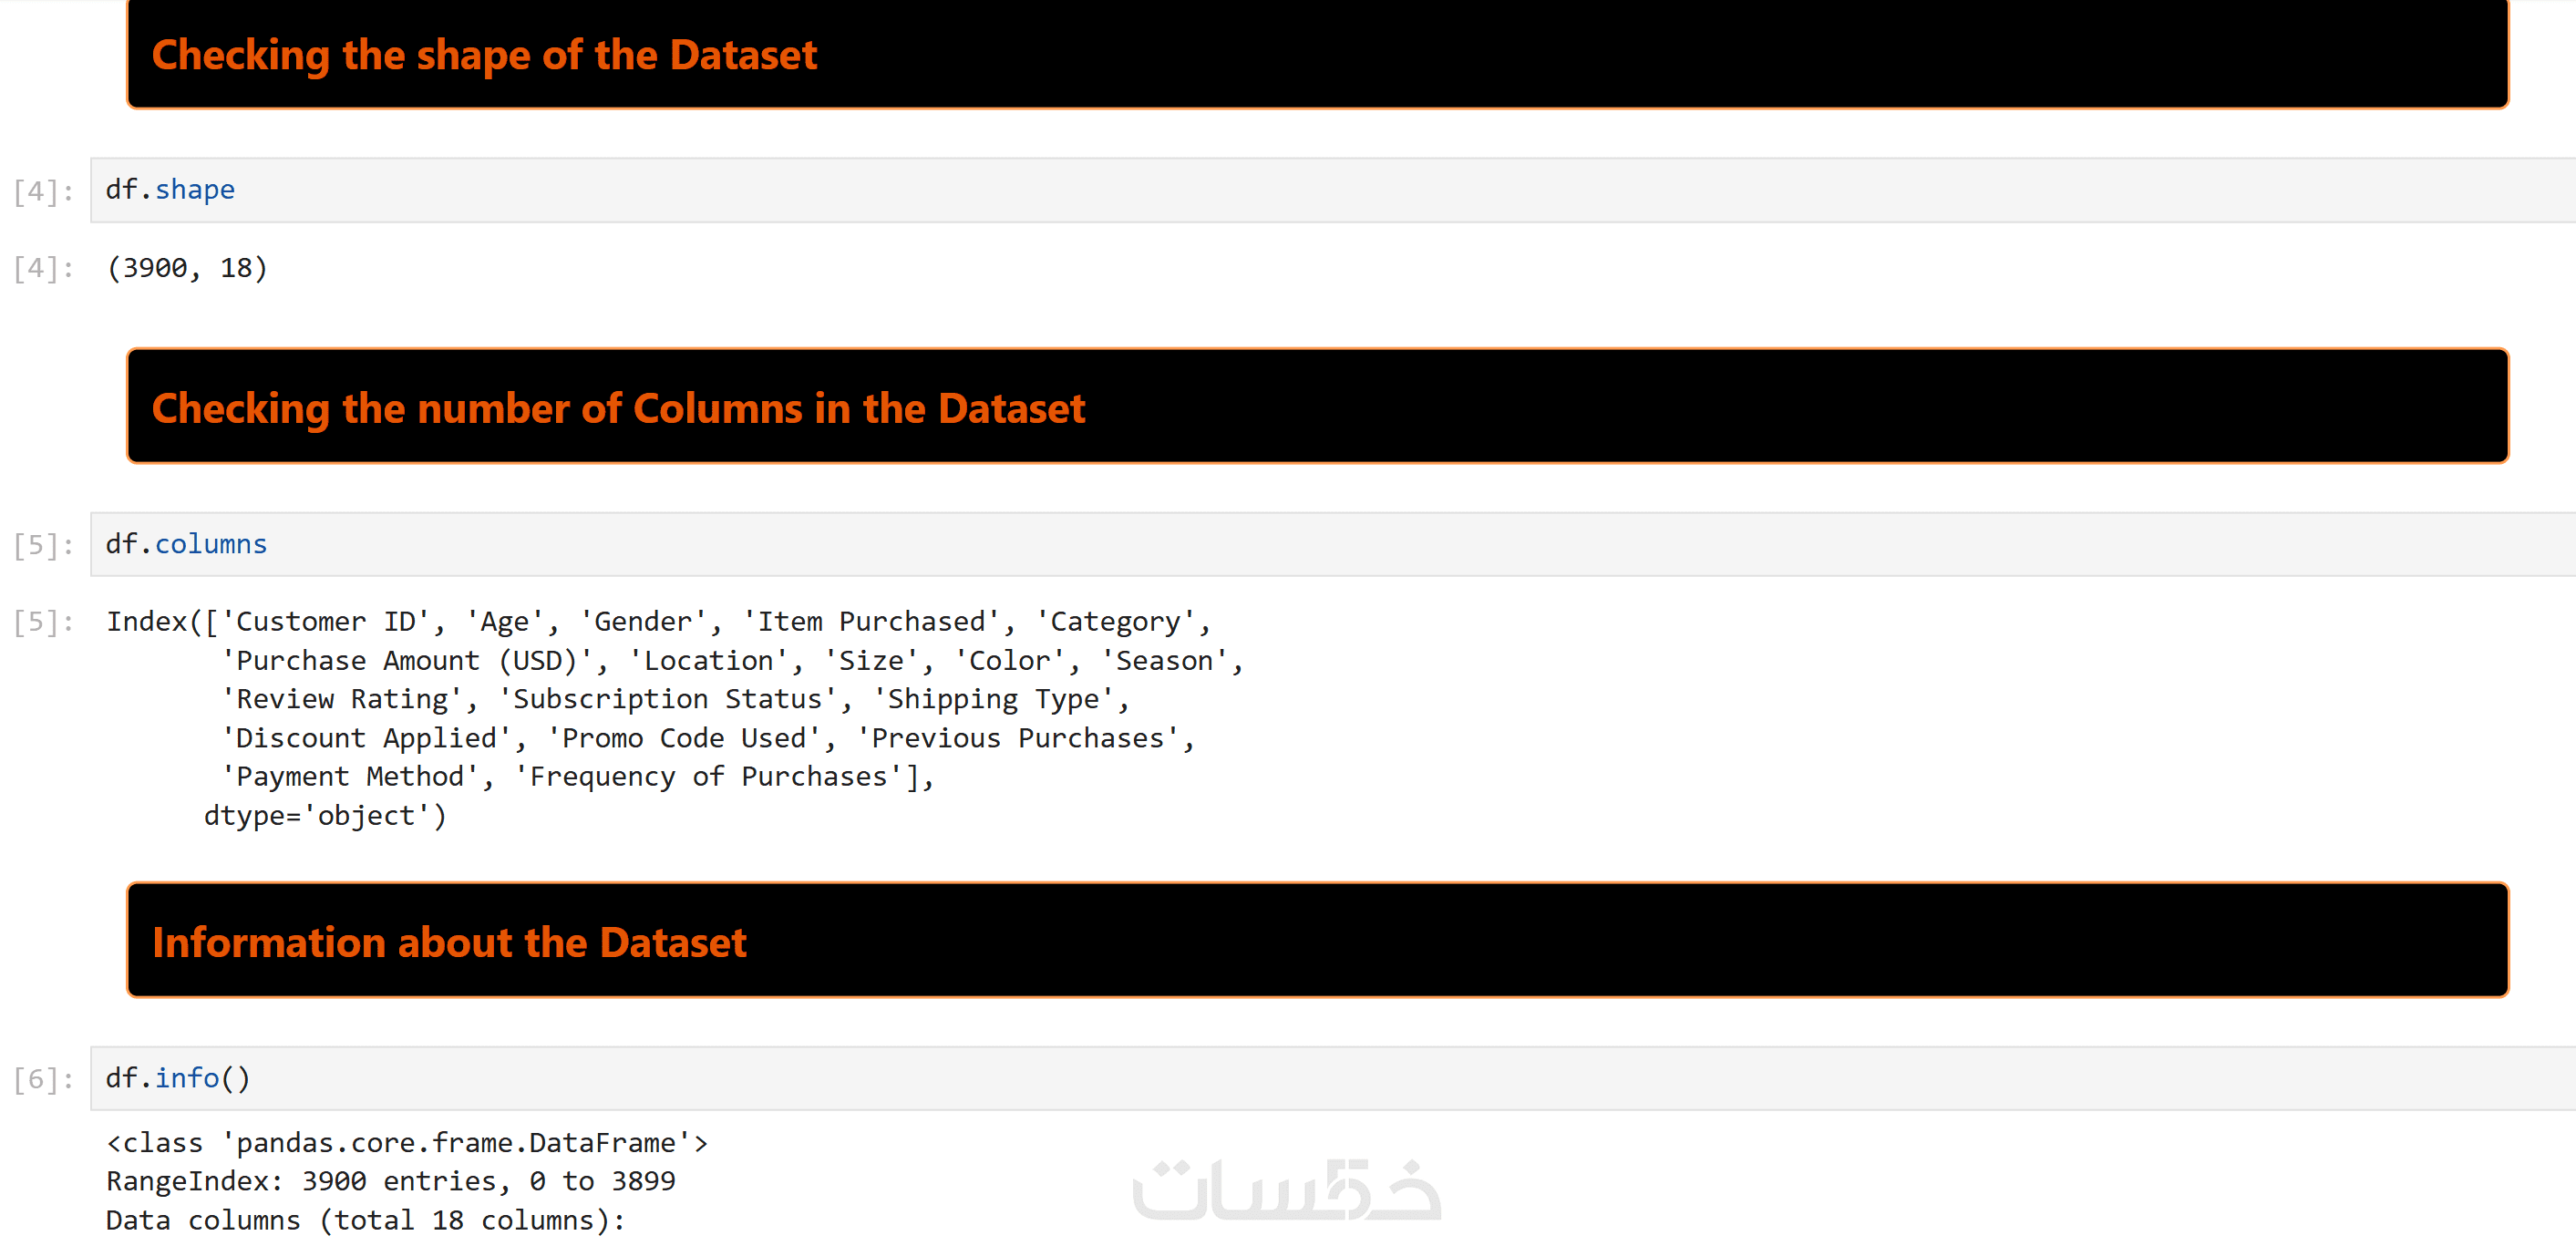
Task: Click 'Frequency of Purchases' in the columns output
Action: click(708, 777)
